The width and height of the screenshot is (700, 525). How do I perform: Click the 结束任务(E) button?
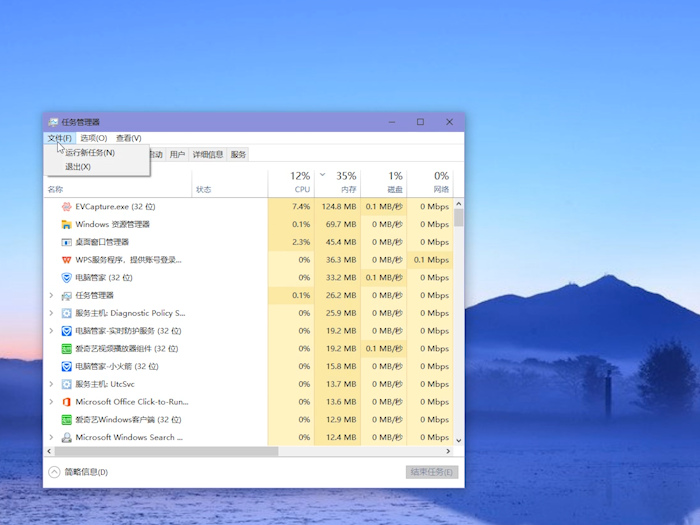coord(432,472)
